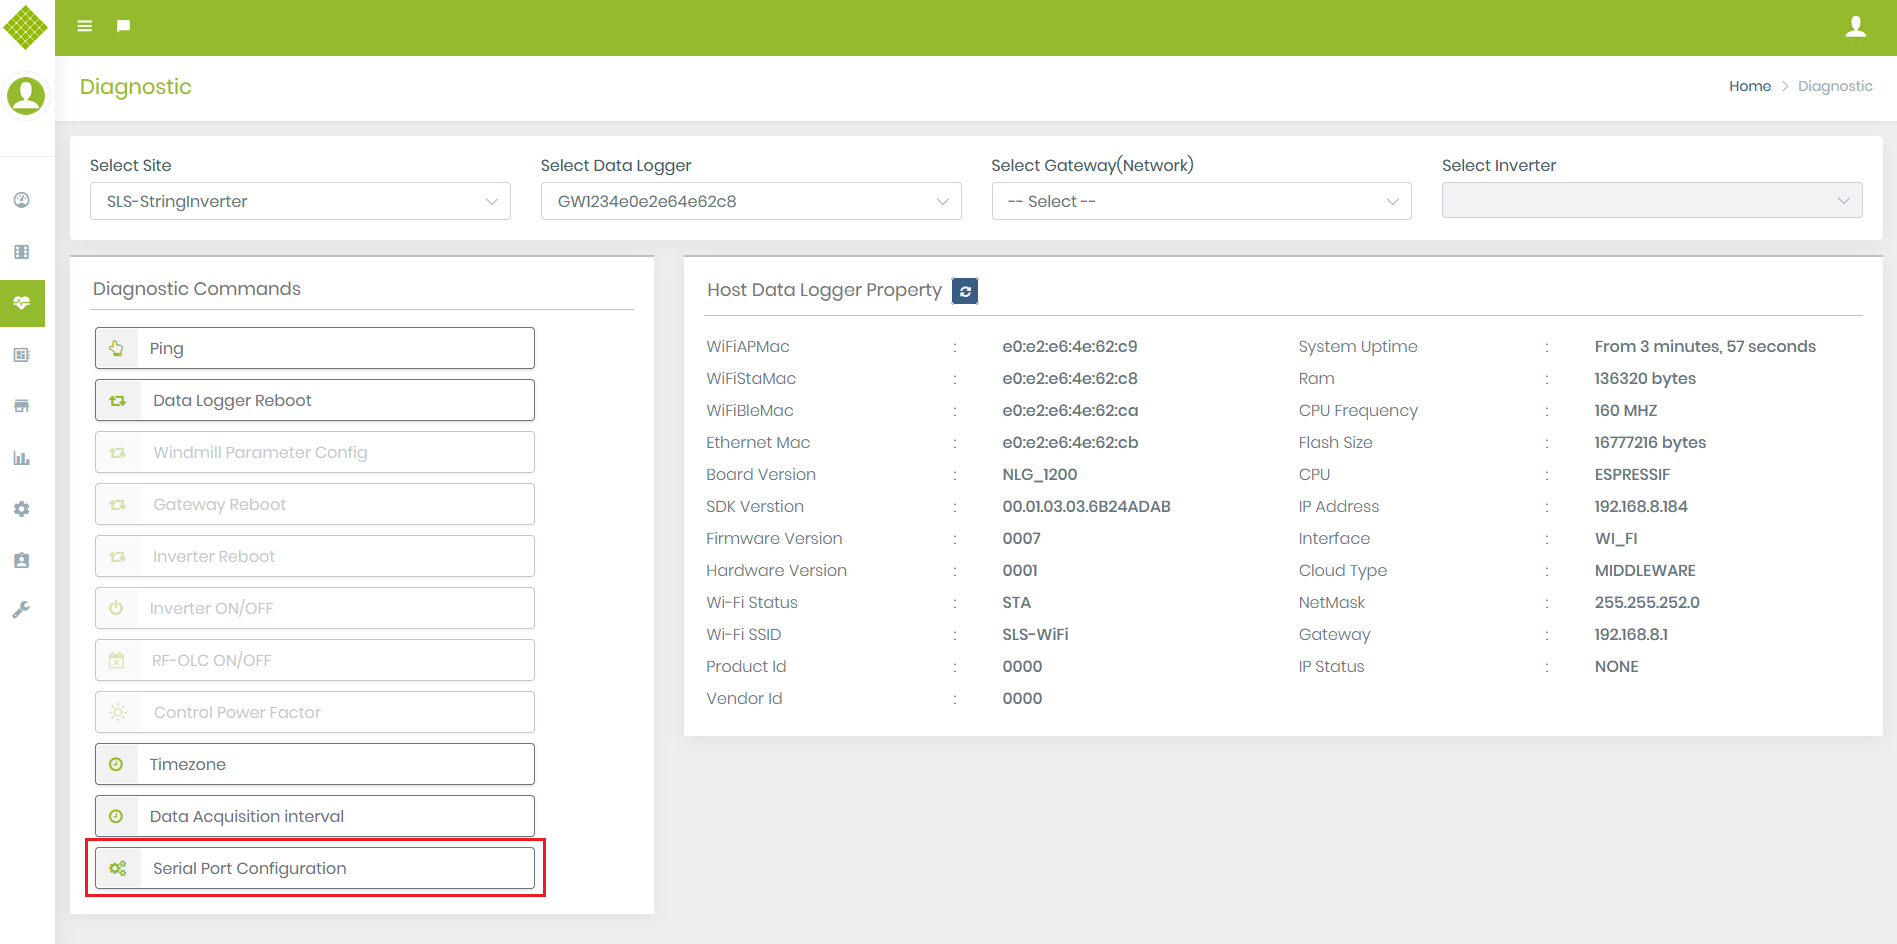Open the Select Gateway(Network) dropdown
Viewport: 1897px width, 944px height.
coord(1201,201)
